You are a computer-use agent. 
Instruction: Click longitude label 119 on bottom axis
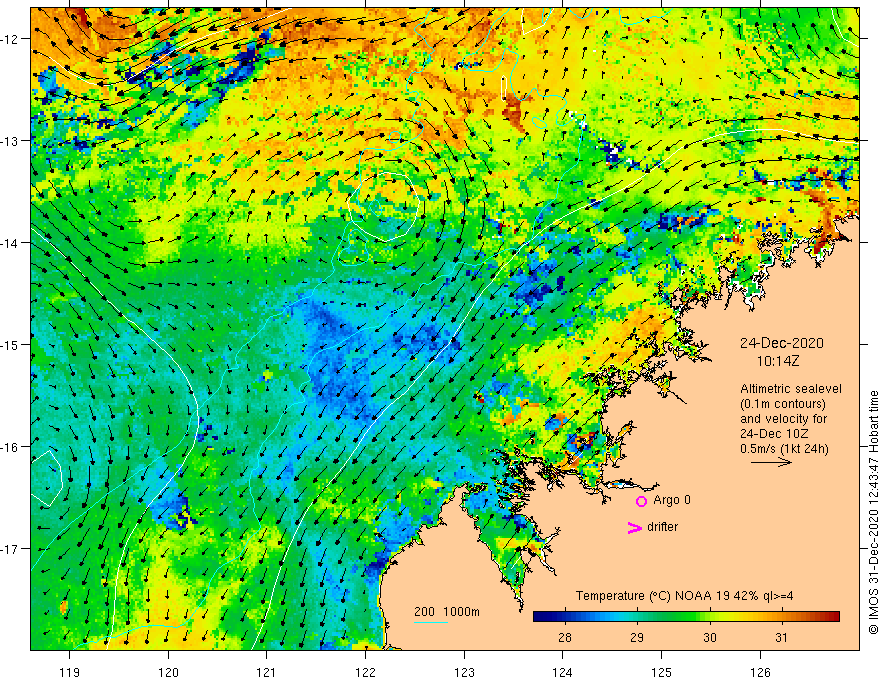click(70, 672)
